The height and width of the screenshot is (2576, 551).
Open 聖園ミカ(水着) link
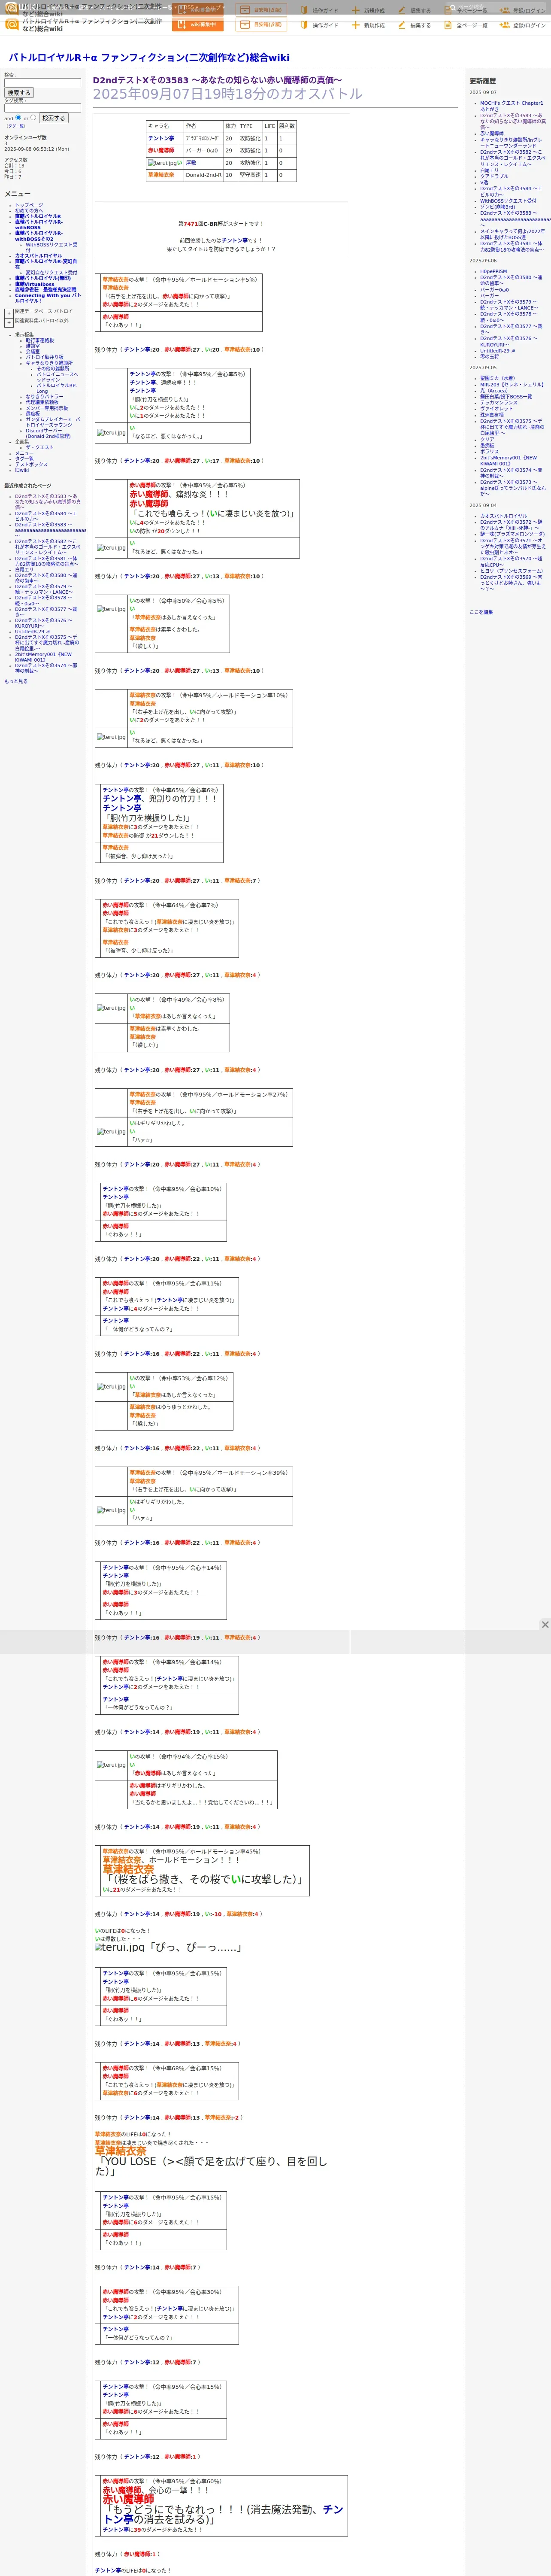(x=498, y=378)
